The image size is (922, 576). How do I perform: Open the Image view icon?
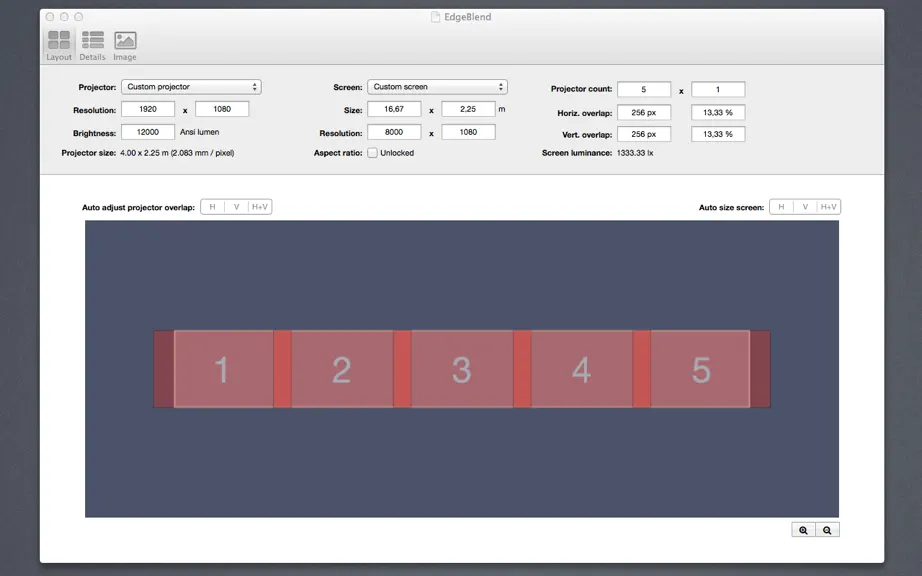pyautogui.click(x=125, y=40)
